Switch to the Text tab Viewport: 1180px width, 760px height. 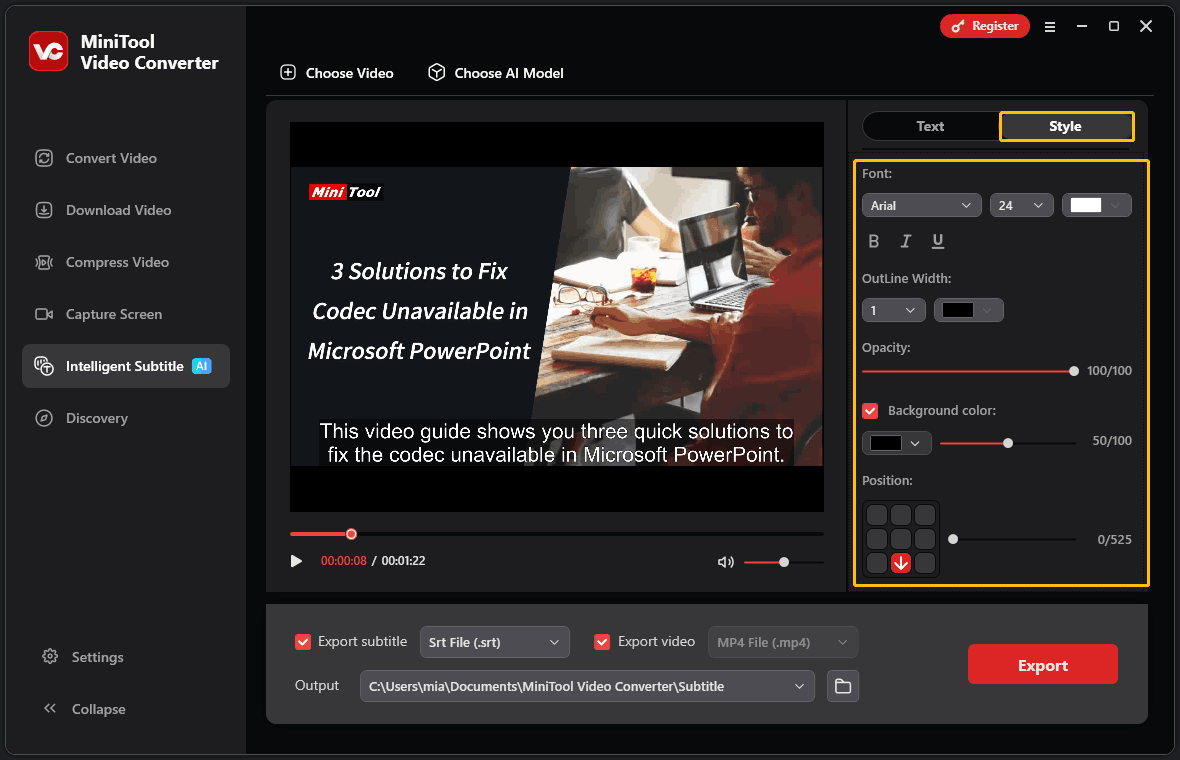click(929, 126)
